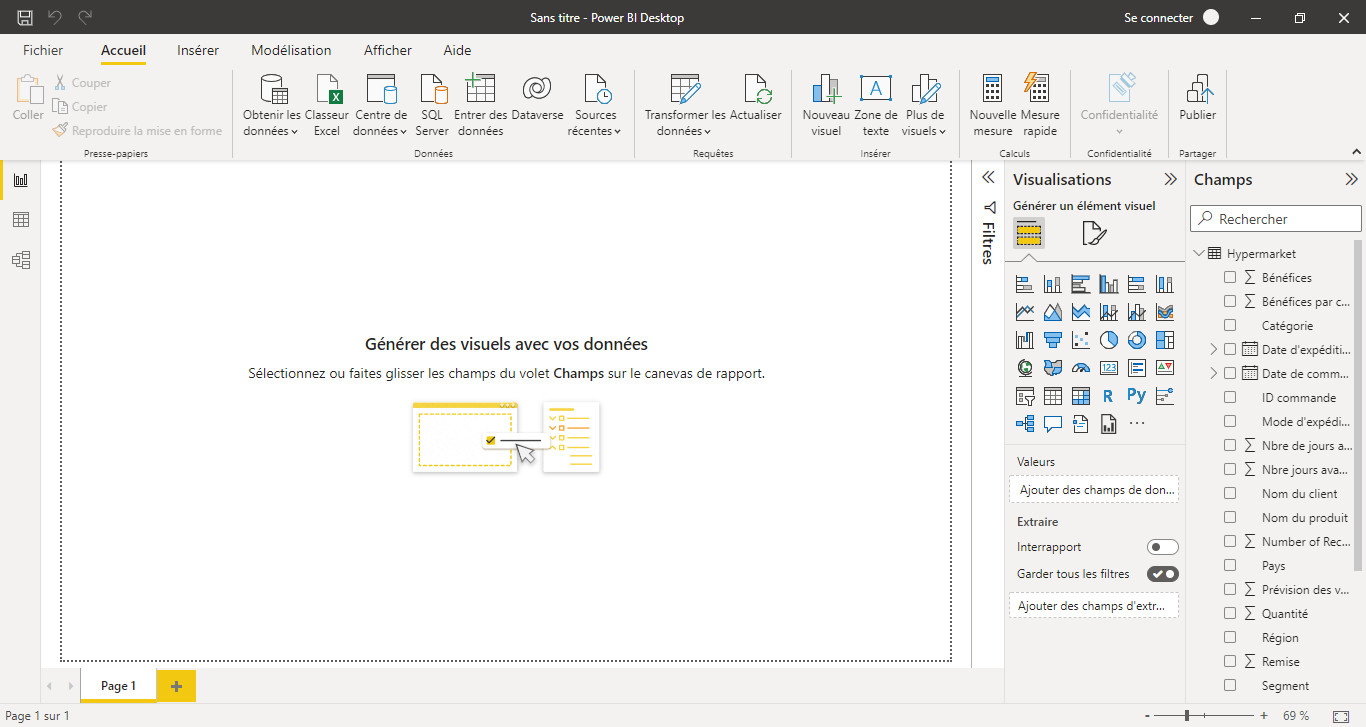Screen dimensions: 1366x727
Task: Select the clustered column chart visual
Action: 1108,285
